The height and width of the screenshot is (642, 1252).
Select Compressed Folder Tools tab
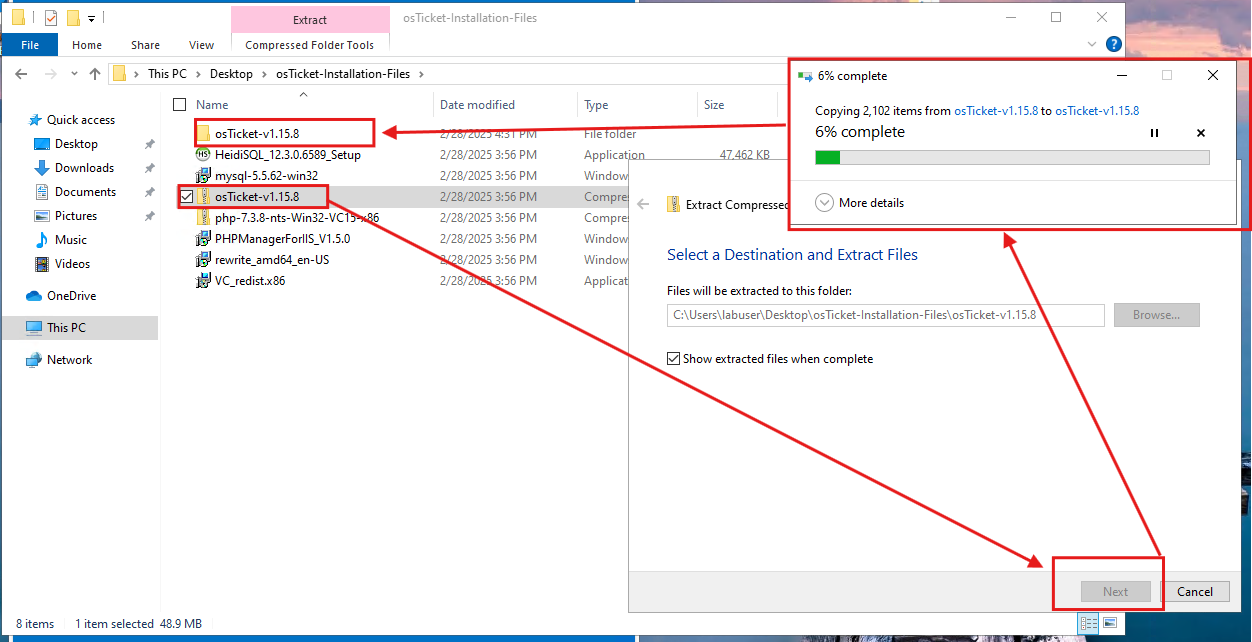(310, 45)
